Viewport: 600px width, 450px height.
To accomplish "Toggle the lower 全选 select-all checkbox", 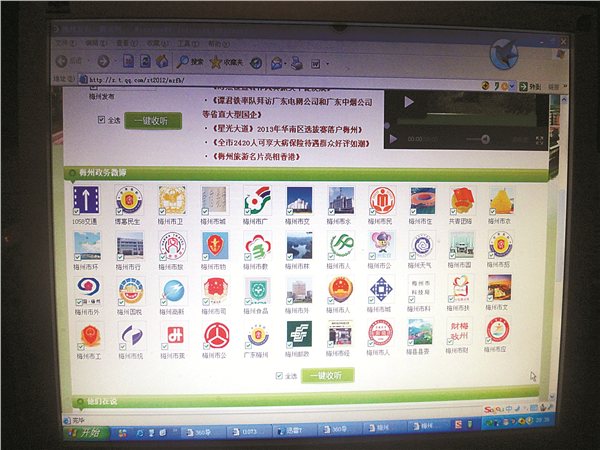I will (279, 376).
